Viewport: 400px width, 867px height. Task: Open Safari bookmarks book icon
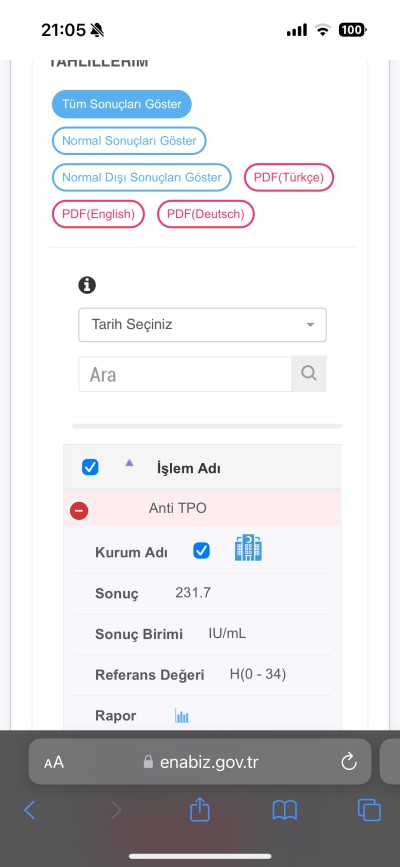(x=285, y=811)
